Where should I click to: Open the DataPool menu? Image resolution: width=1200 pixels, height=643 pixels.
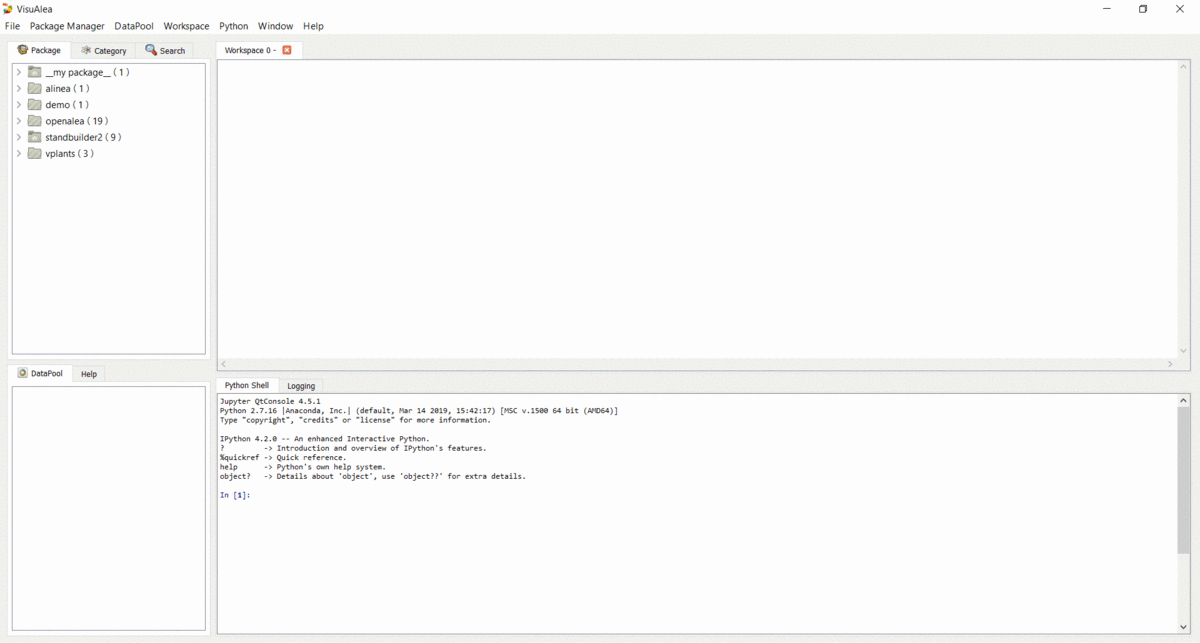(x=134, y=26)
